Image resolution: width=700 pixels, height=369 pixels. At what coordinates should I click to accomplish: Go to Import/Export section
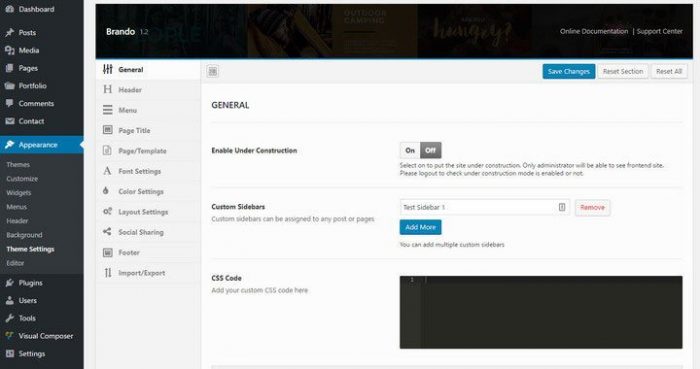point(148,273)
